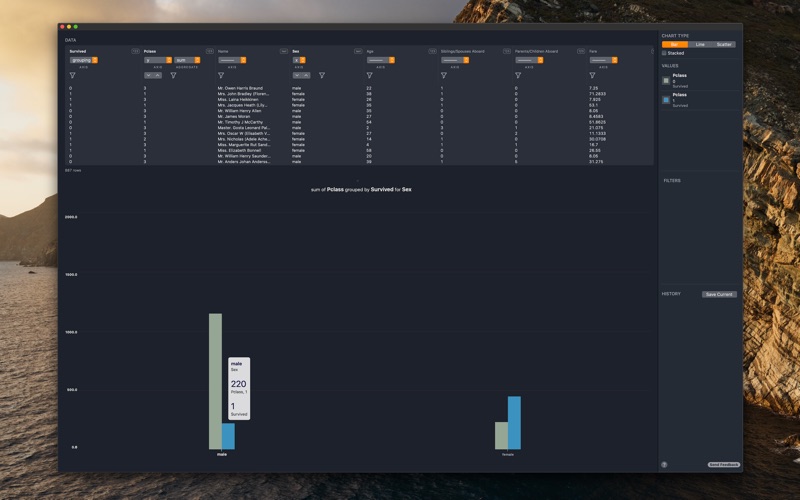Open Pclass axis dropdown set to y
This screenshot has width=800, height=500.
point(158,60)
